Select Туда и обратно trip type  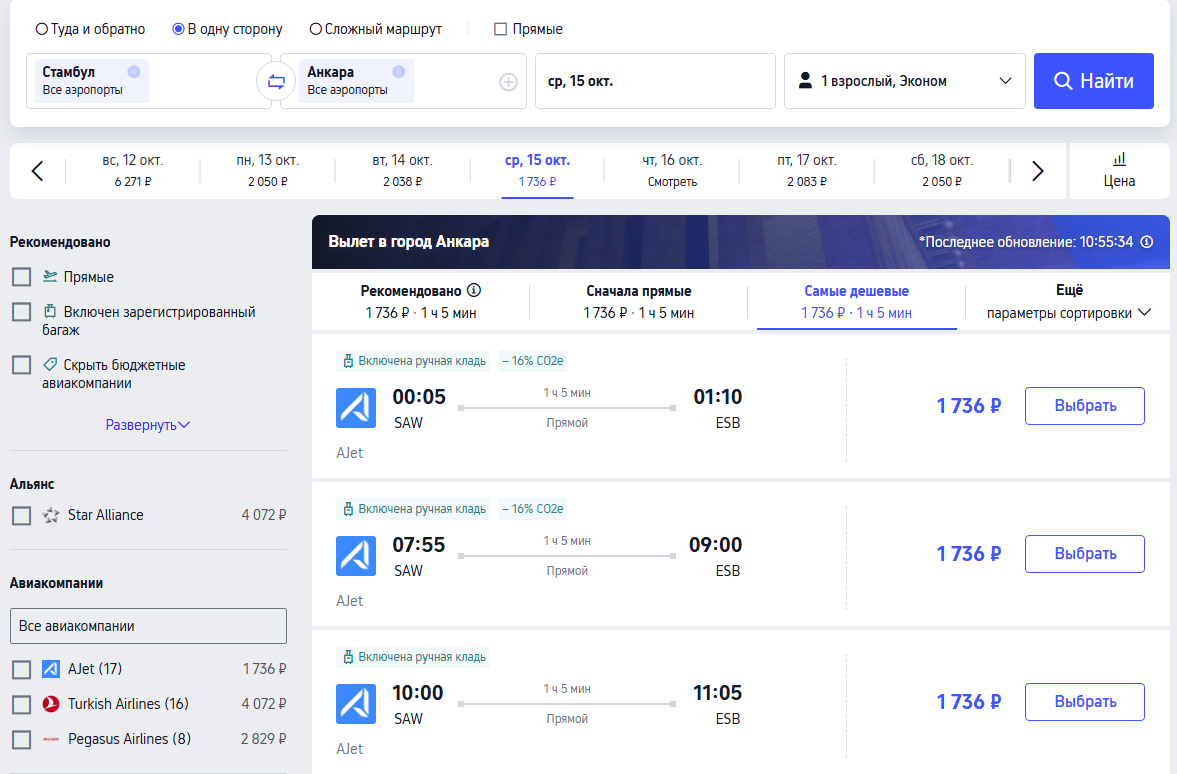point(90,29)
